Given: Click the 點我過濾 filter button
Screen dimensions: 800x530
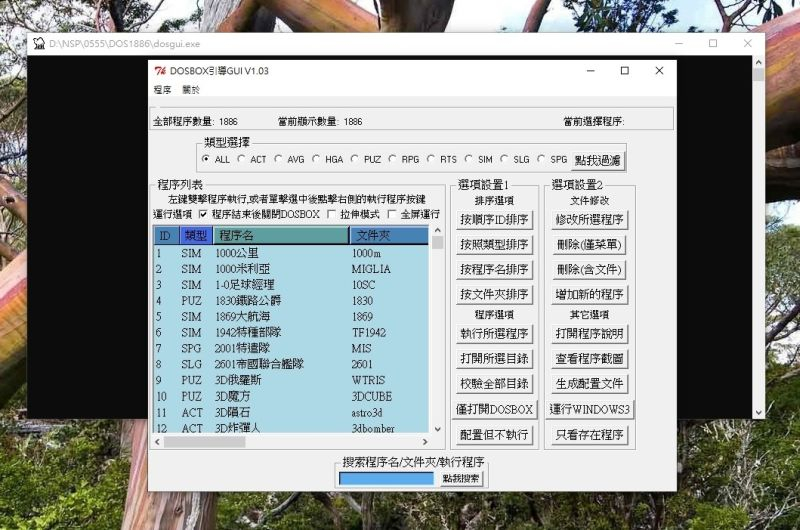Looking at the screenshot, I should [x=597, y=160].
